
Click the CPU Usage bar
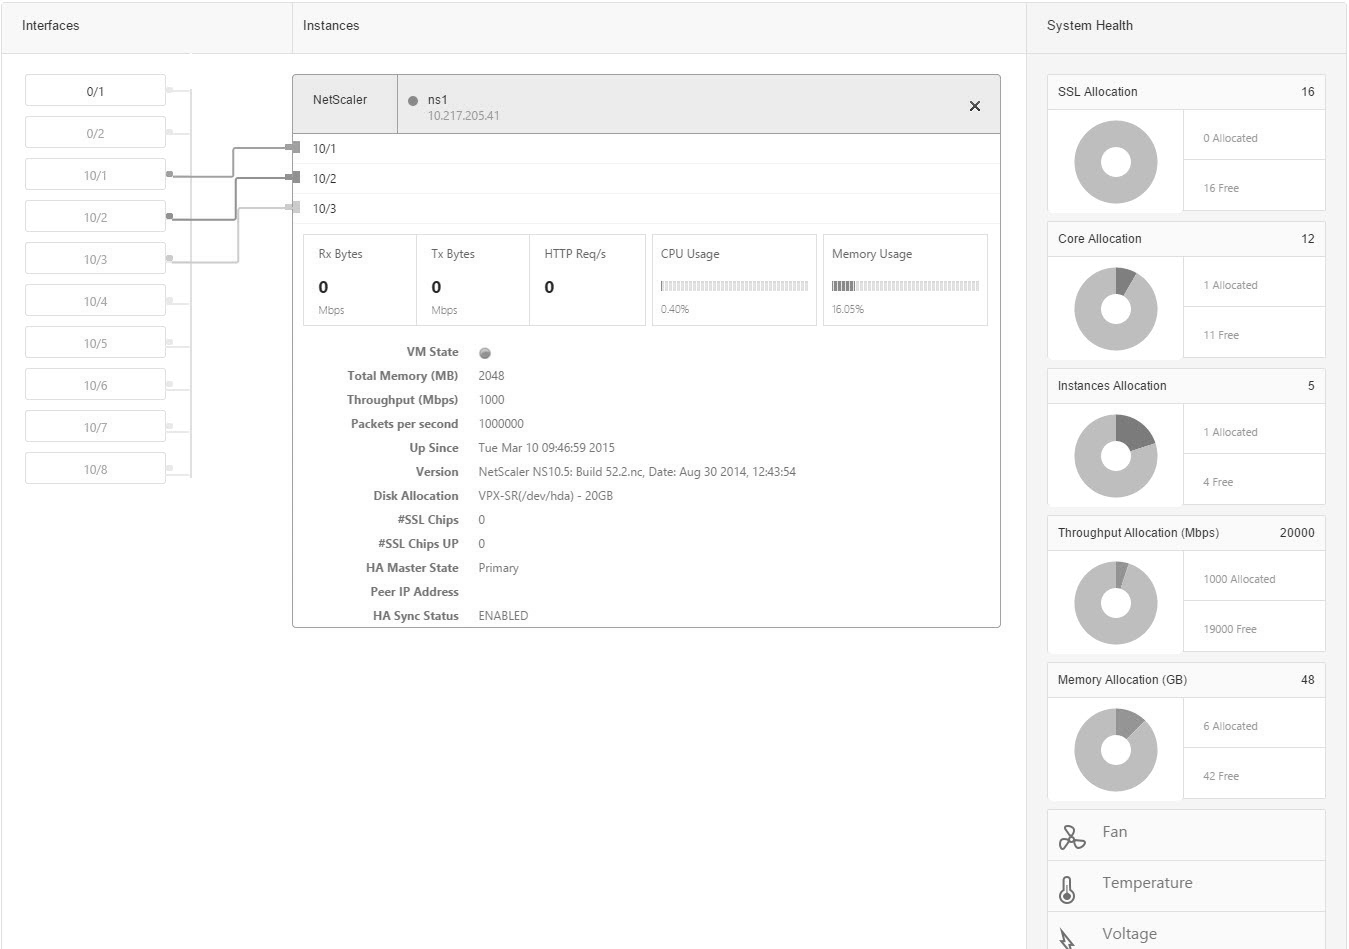(734, 286)
